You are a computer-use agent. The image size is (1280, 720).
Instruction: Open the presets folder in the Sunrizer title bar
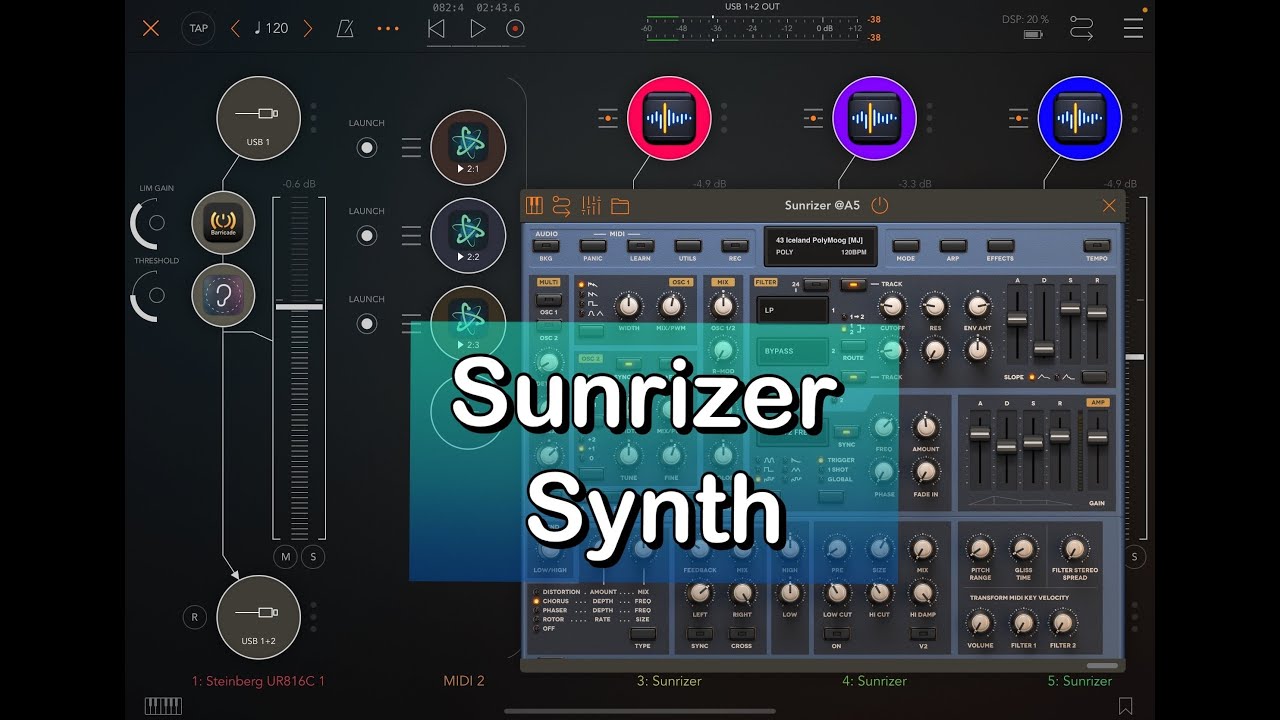pyautogui.click(x=620, y=206)
